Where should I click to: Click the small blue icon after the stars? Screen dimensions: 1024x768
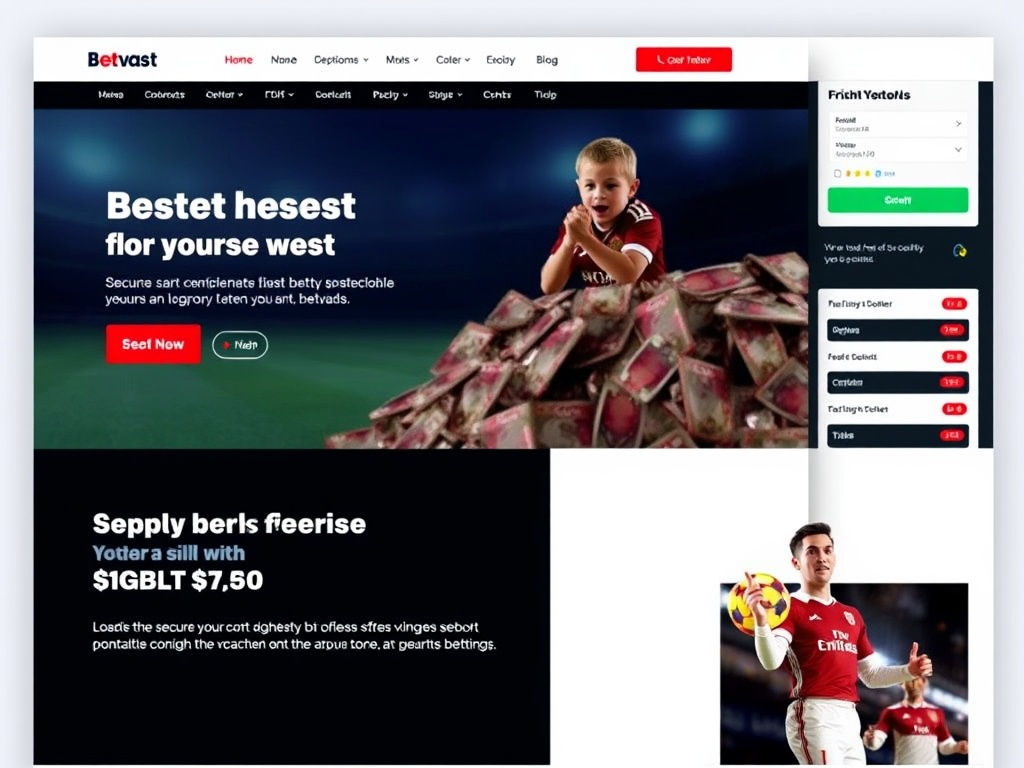(878, 174)
